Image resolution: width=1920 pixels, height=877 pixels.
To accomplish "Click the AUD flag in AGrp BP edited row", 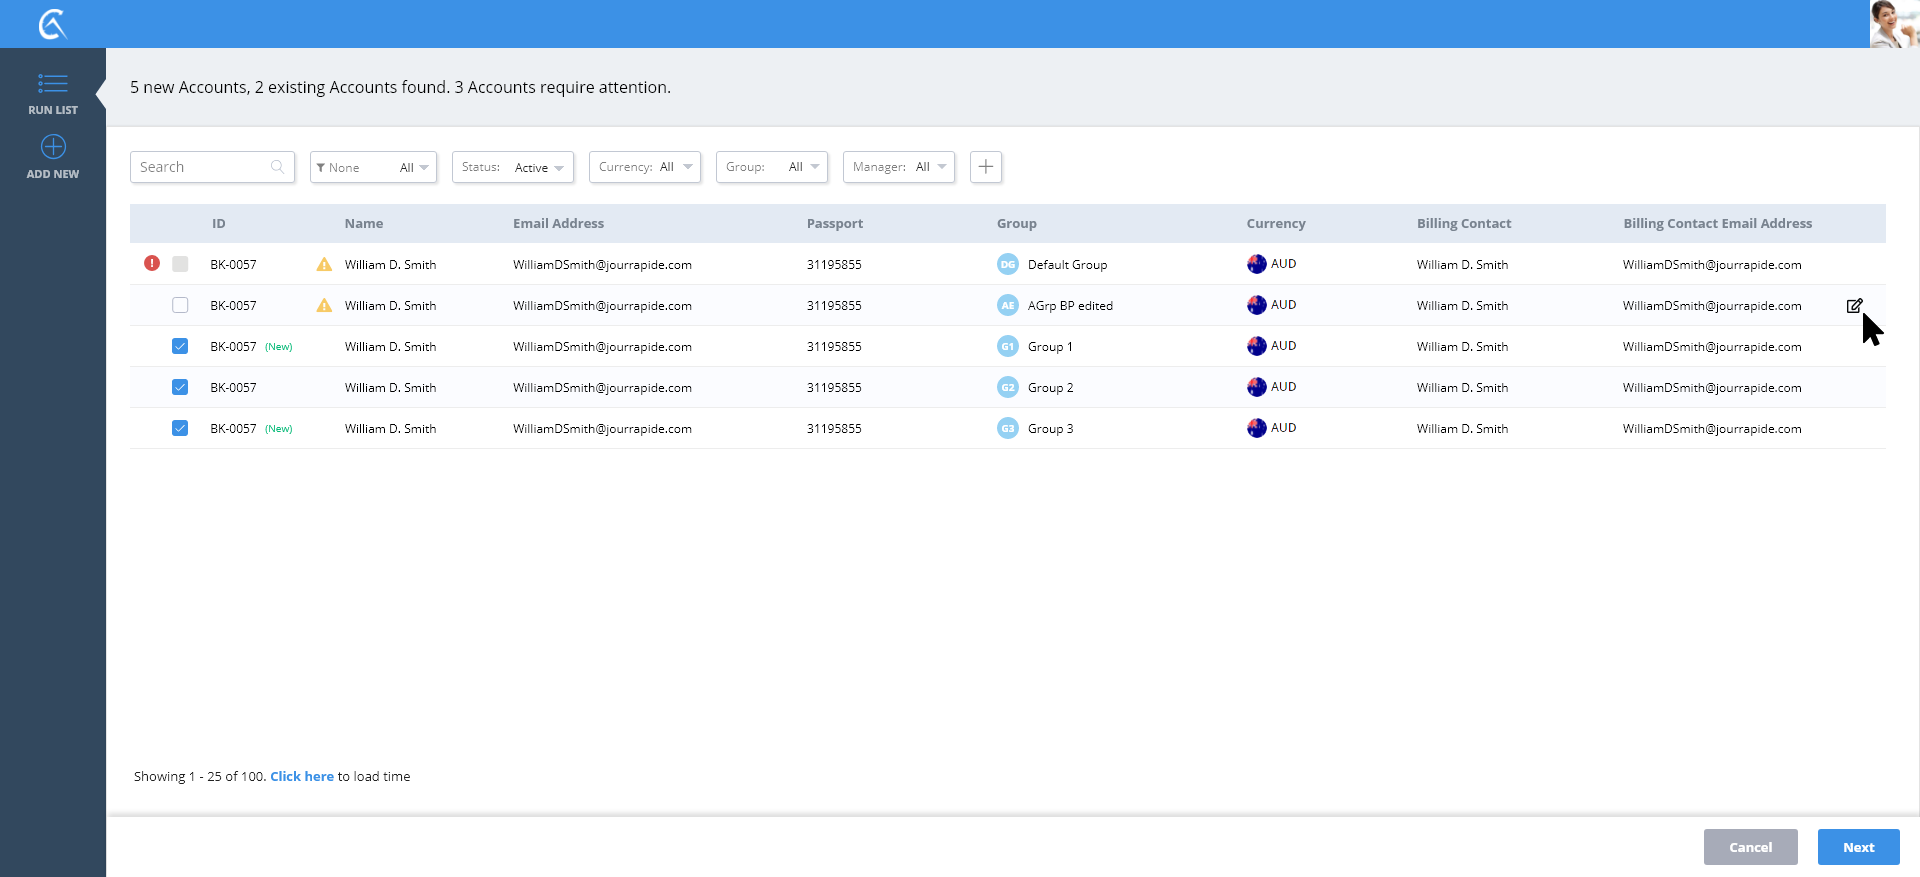I will (x=1257, y=305).
